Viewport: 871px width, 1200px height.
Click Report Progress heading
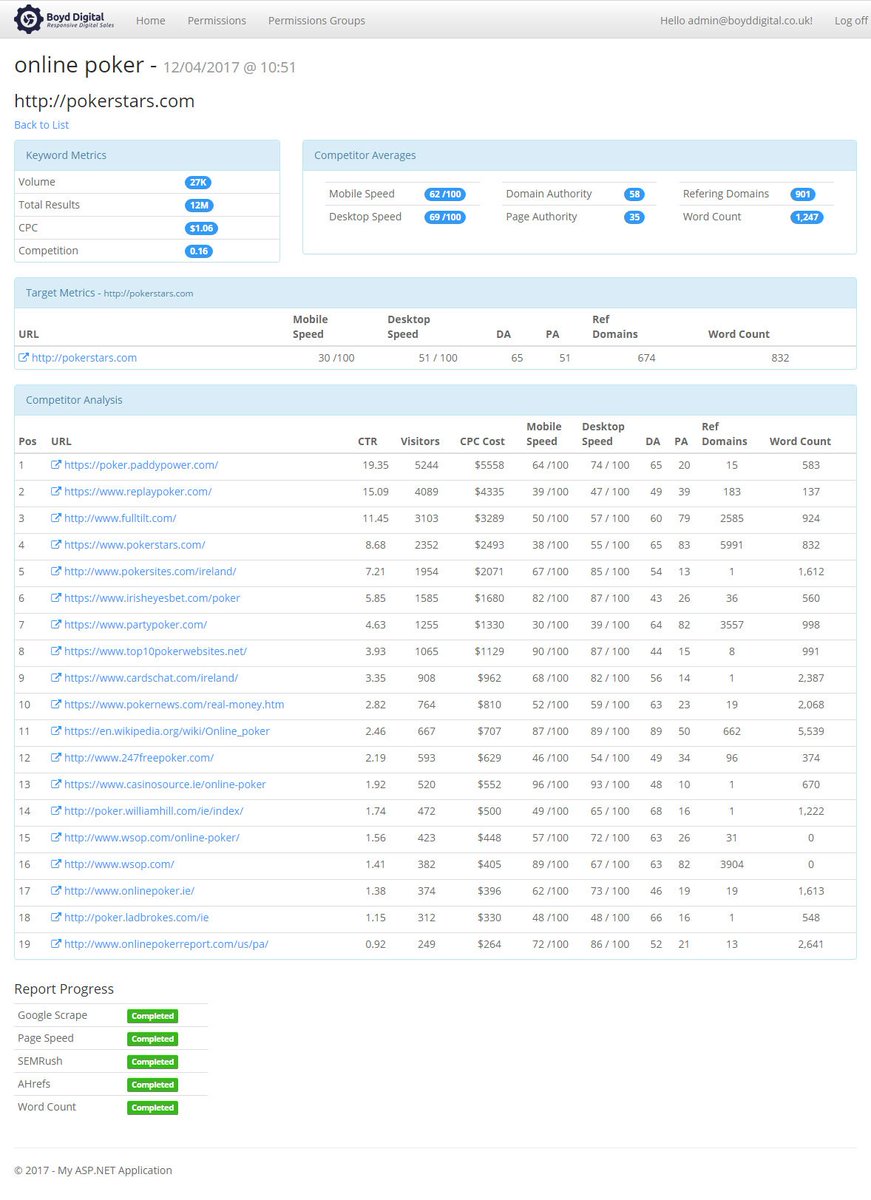(x=64, y=989)
